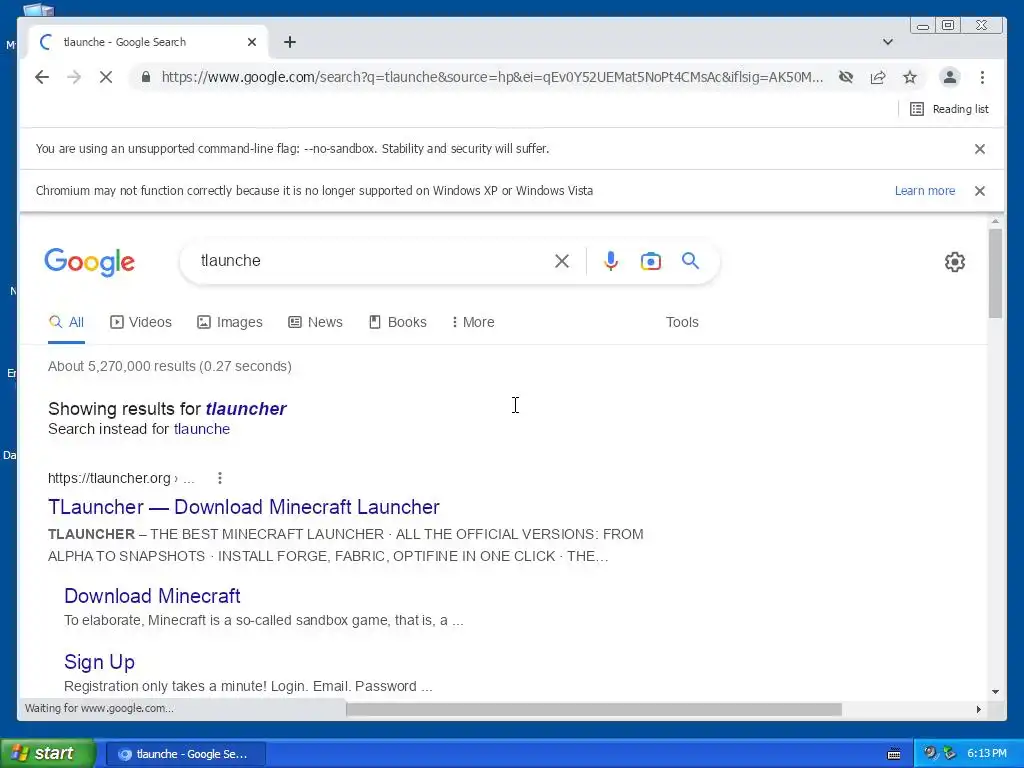Dismiss the Windows XP unsupported warning
Image resolution: width=1024 pixels, height=768 pixels.
tap(980, 191)
